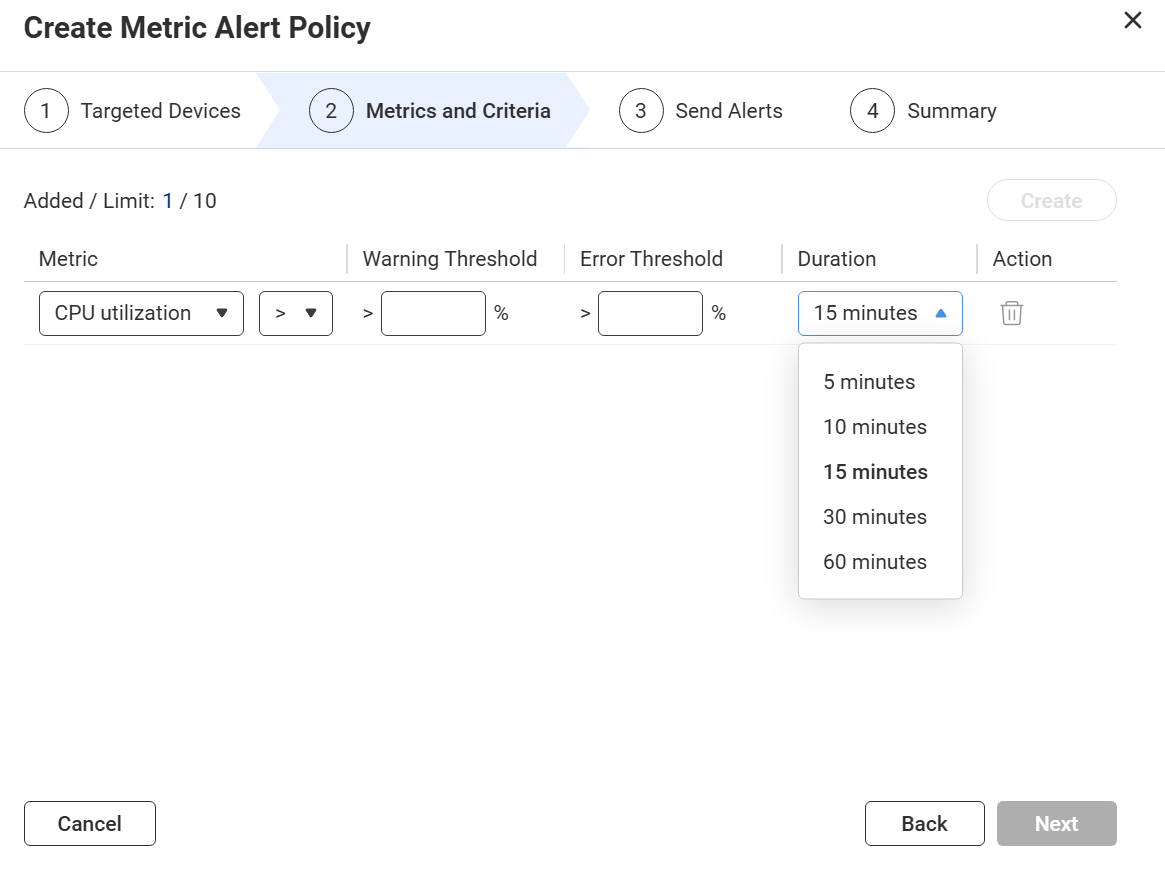The image size is (1165, 874).
Task: Pick the 15 minutes duration option
Action: coord(875,472)
